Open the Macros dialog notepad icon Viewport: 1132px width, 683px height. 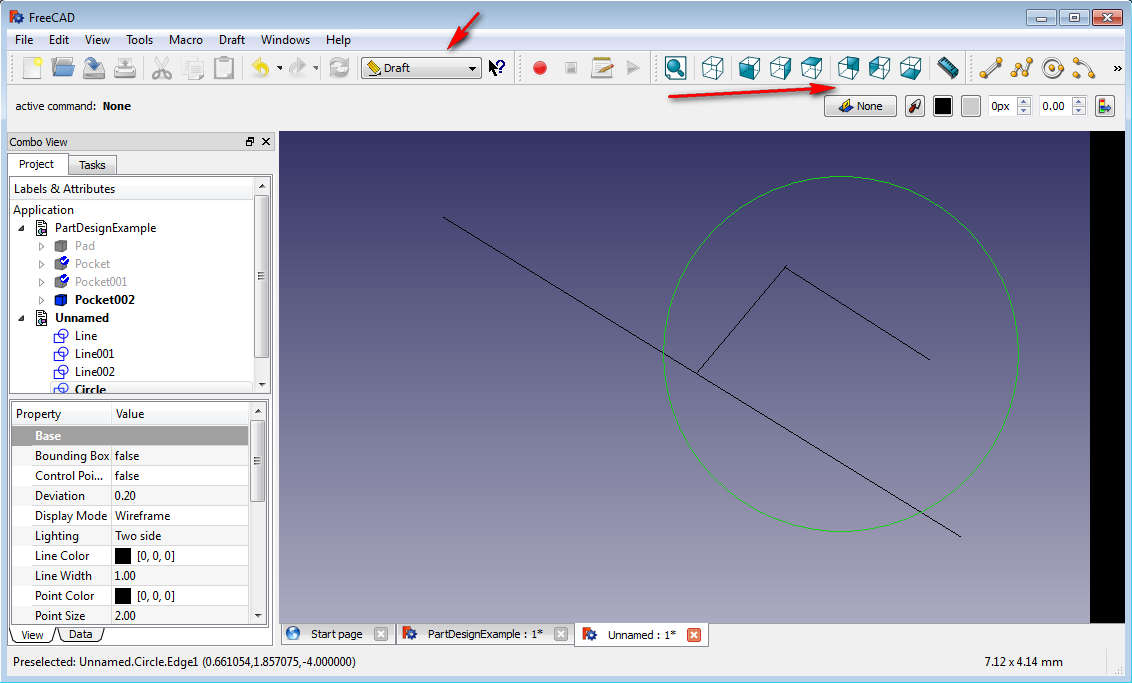(x=601, y=68)
